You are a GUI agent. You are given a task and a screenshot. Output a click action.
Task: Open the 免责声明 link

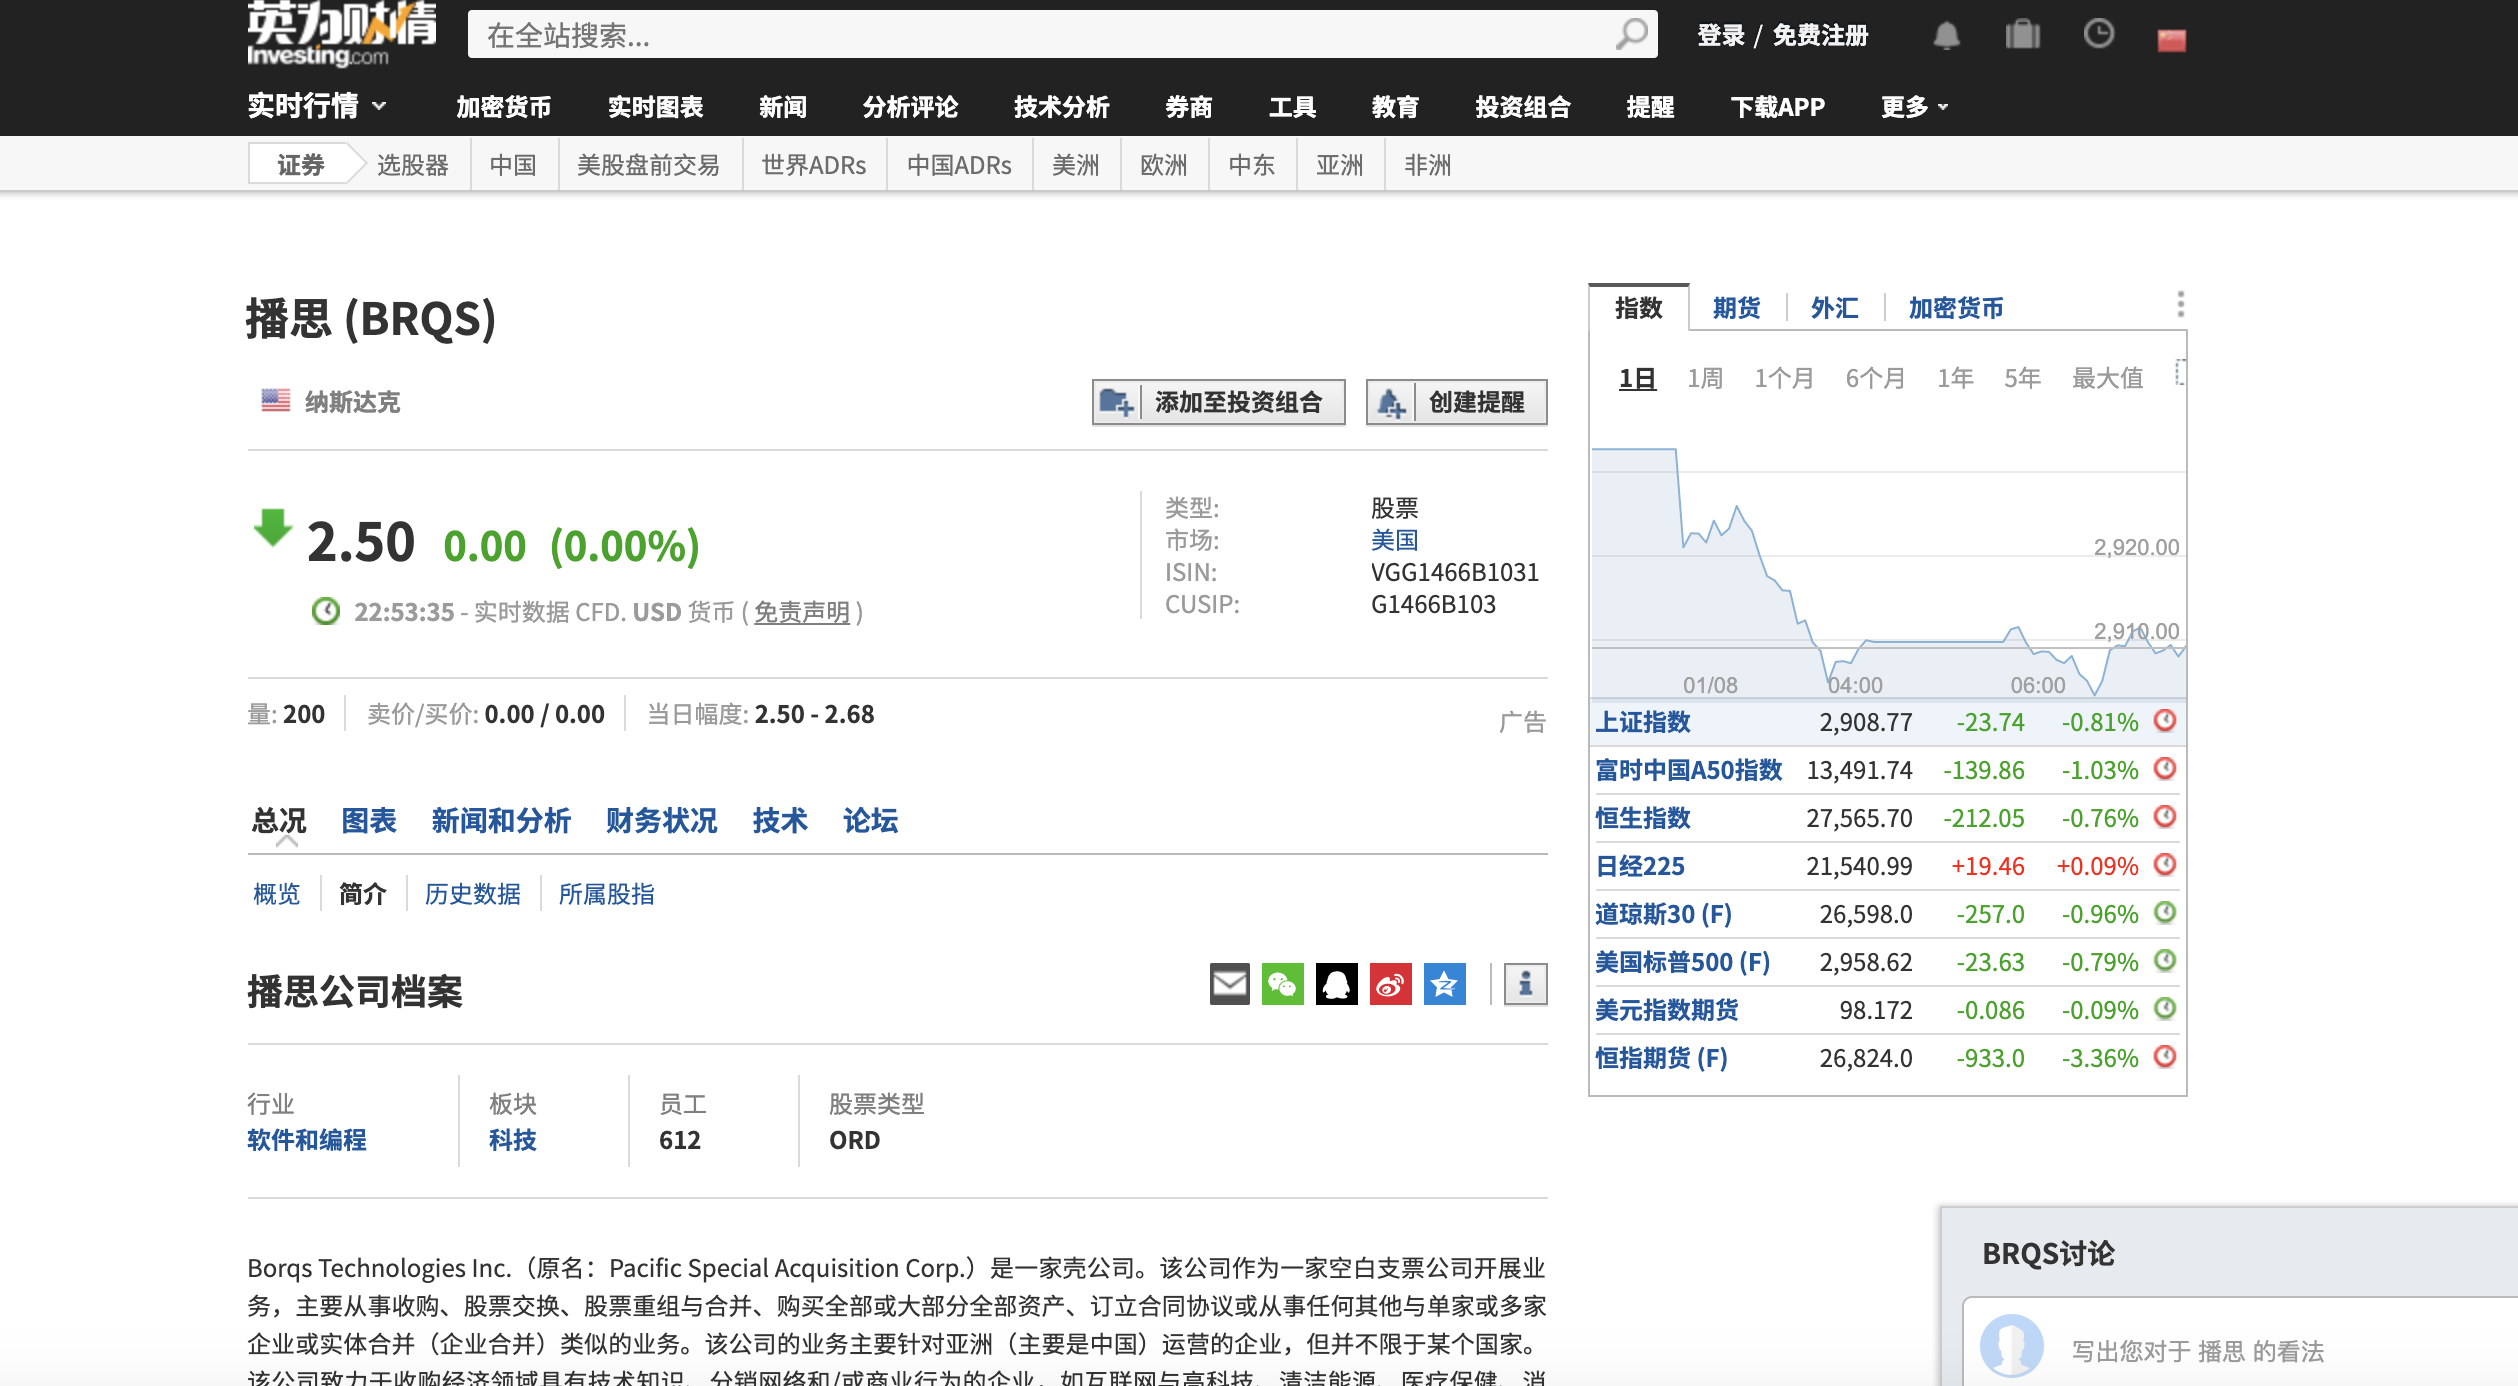(802, 612)
